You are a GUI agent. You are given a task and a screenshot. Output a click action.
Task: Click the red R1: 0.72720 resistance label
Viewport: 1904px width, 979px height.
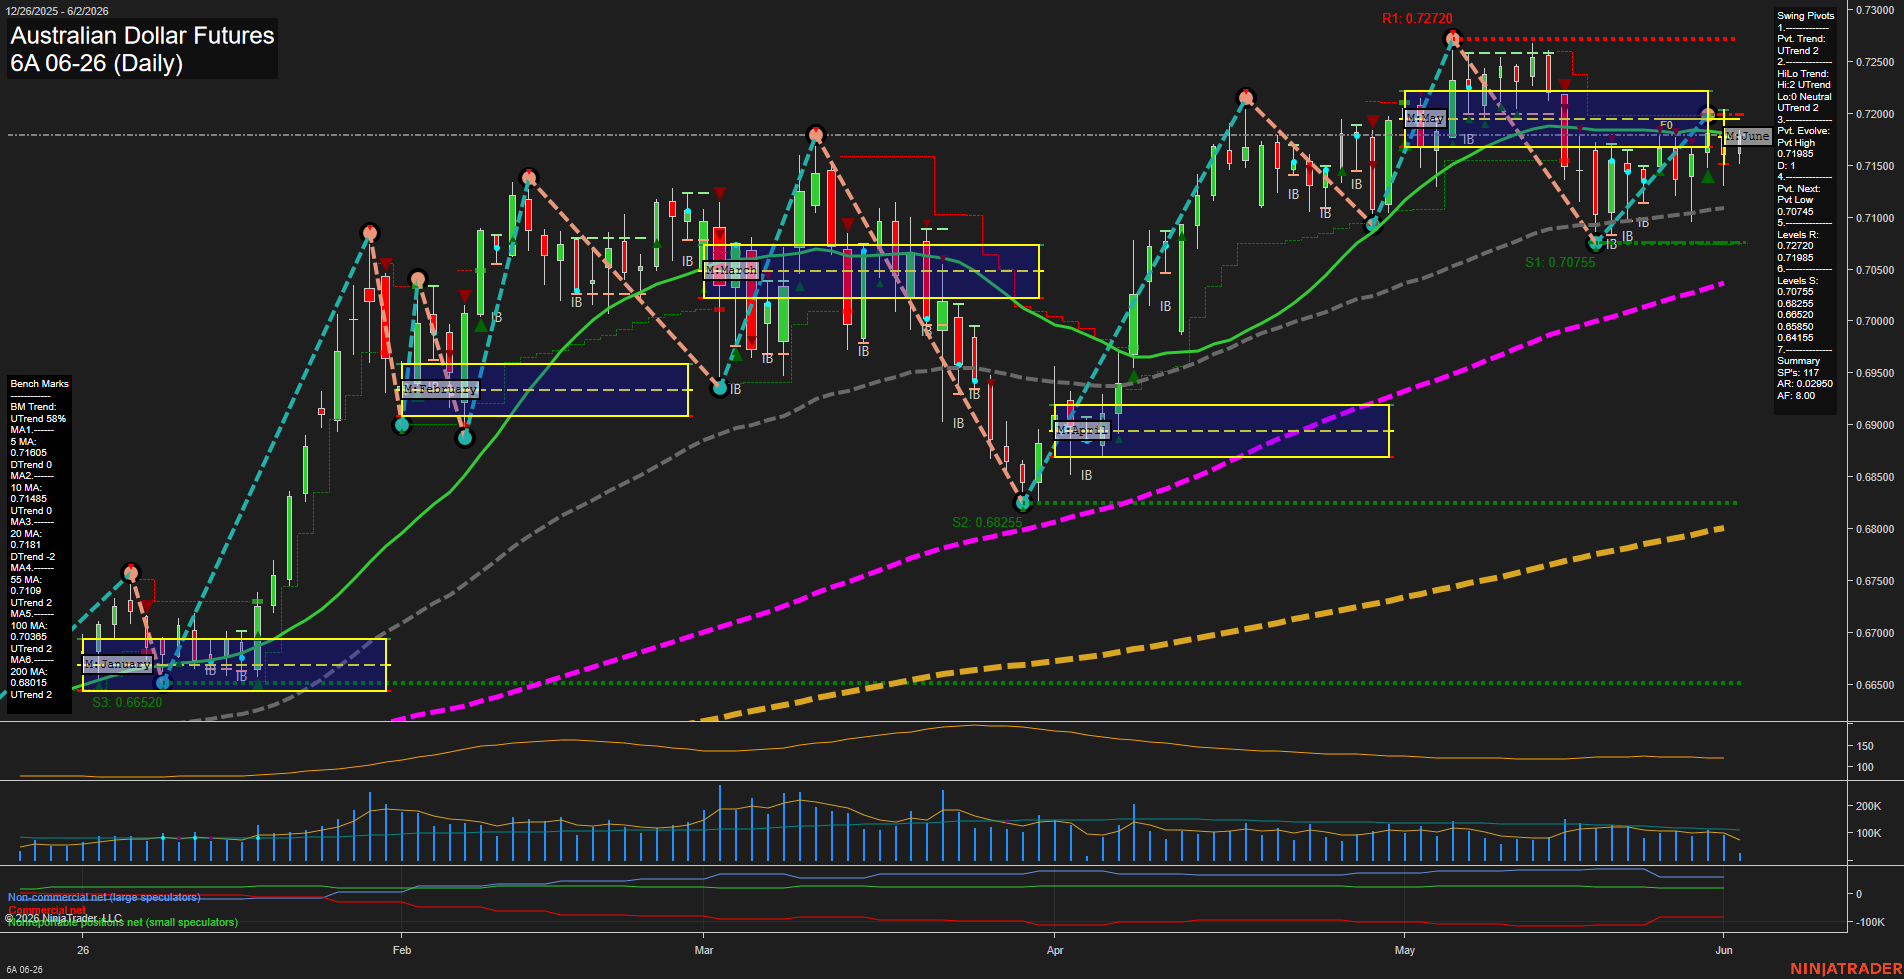tap(1417, 18)
